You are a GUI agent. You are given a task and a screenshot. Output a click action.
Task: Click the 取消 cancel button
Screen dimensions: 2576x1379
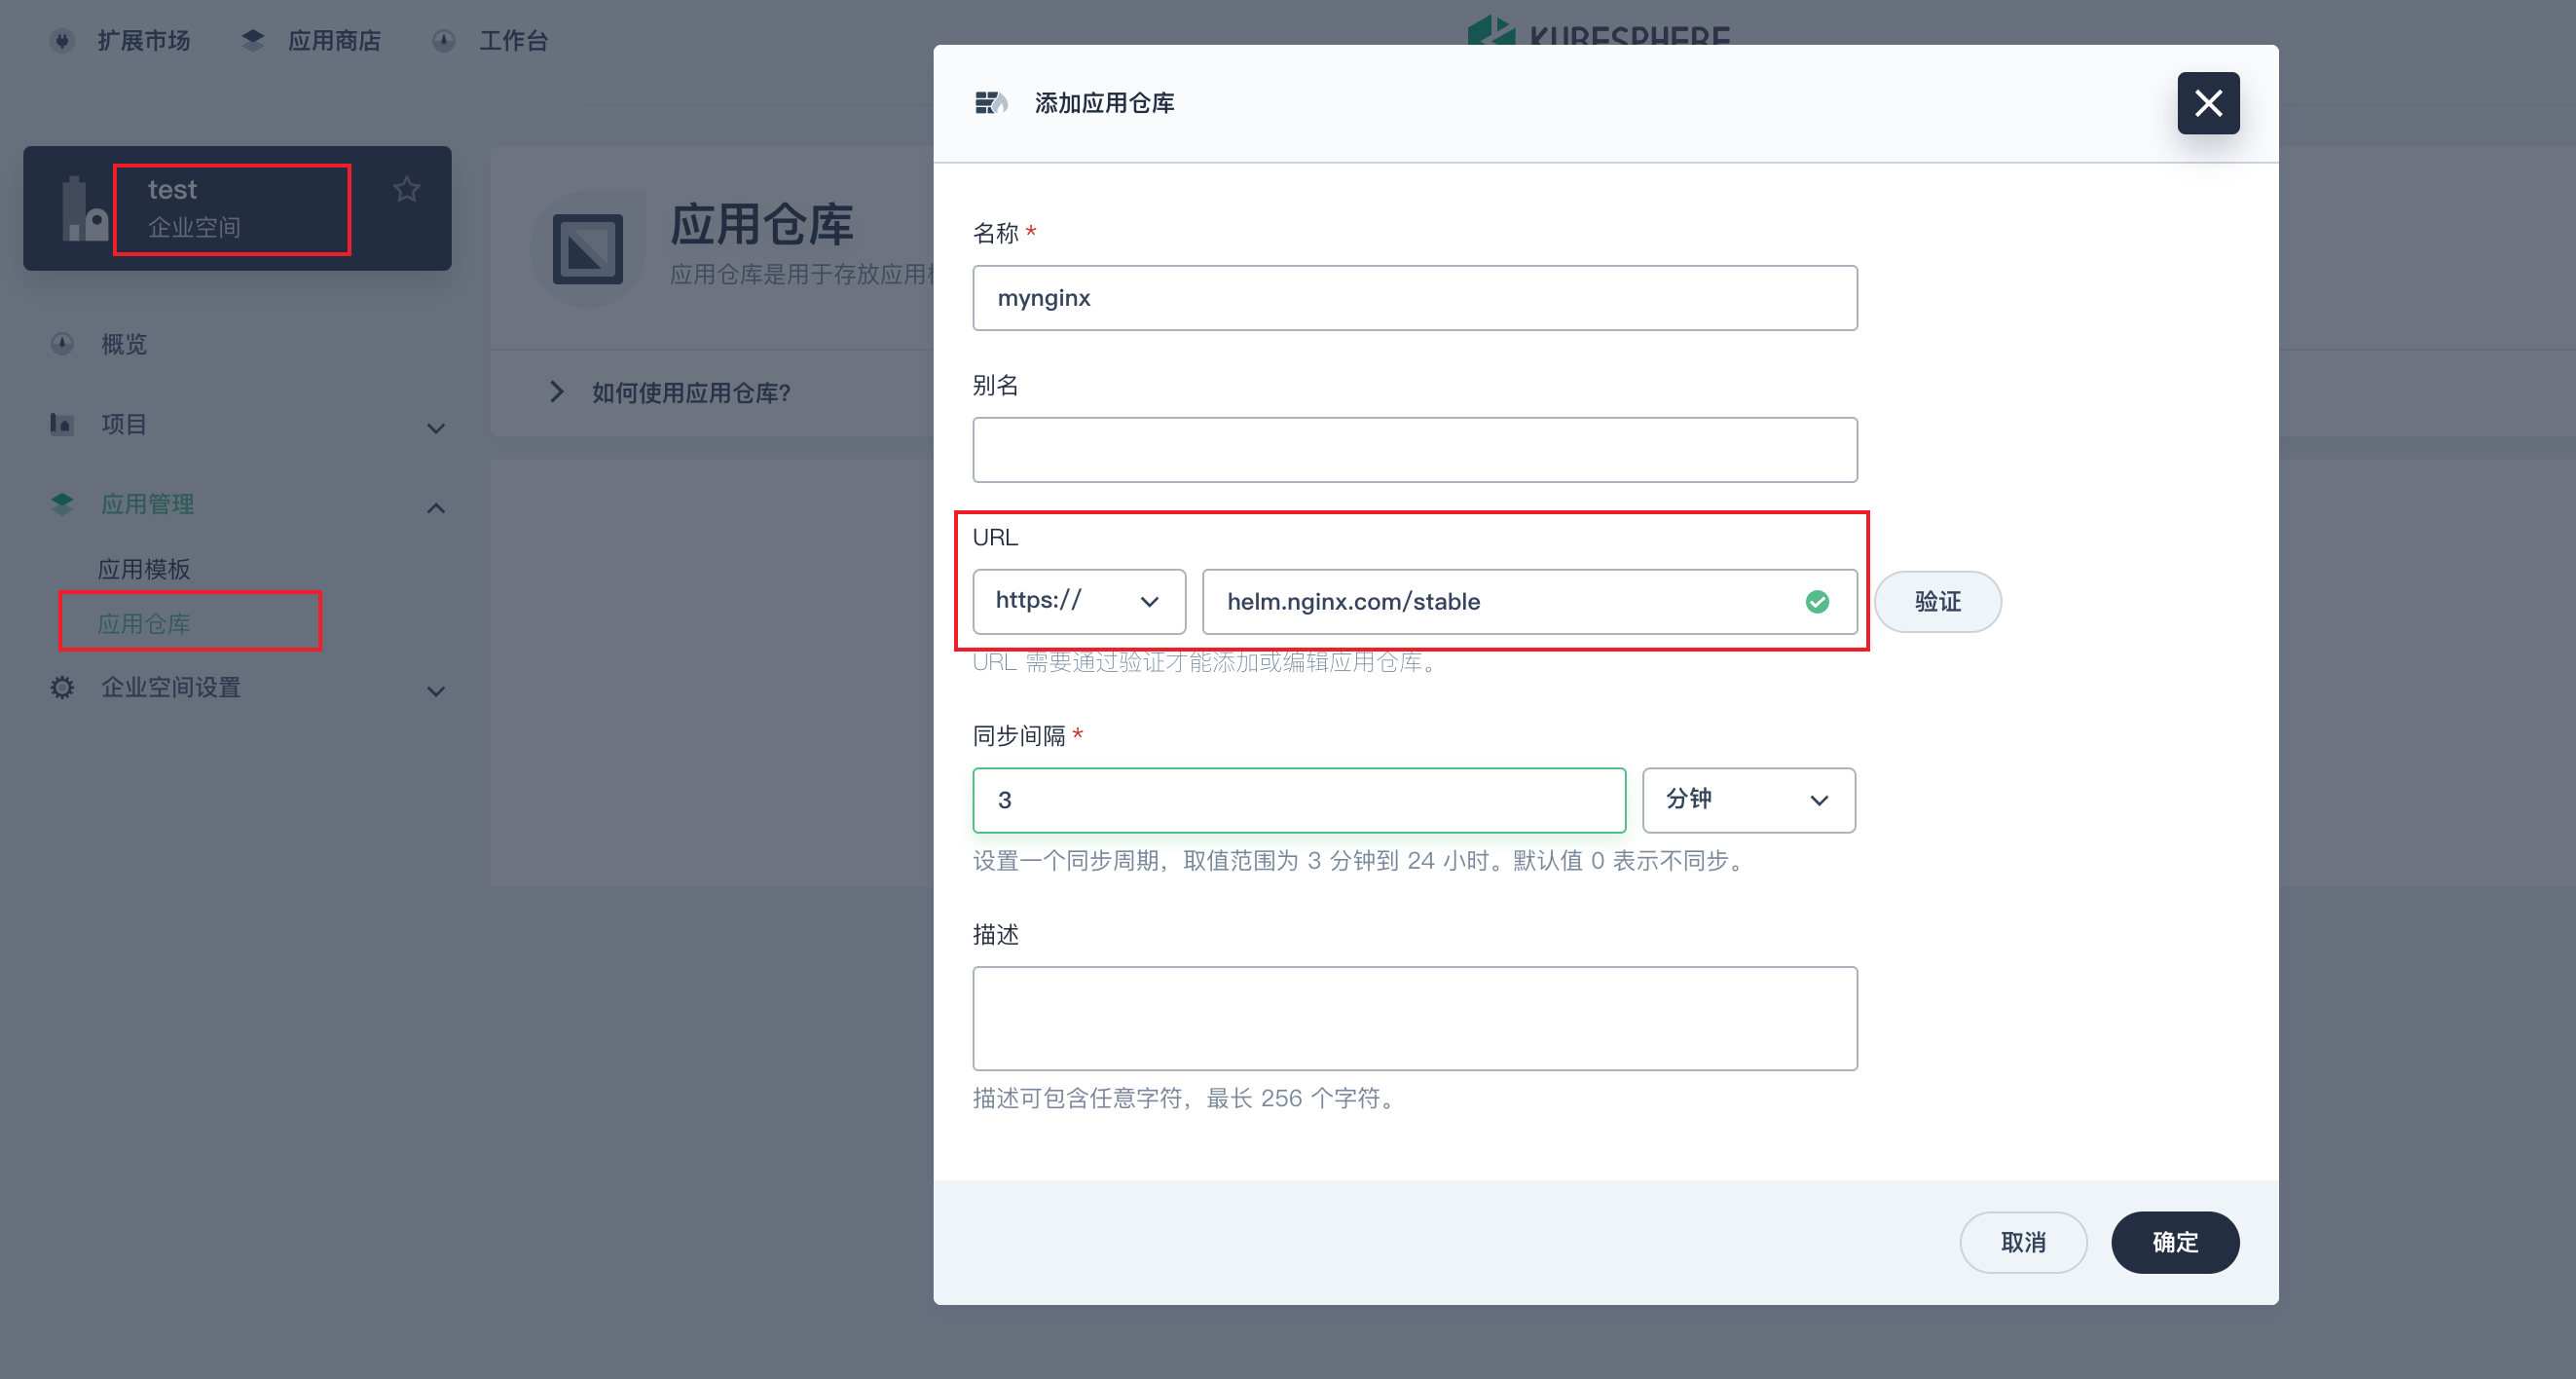(x=2023, y=1242)
